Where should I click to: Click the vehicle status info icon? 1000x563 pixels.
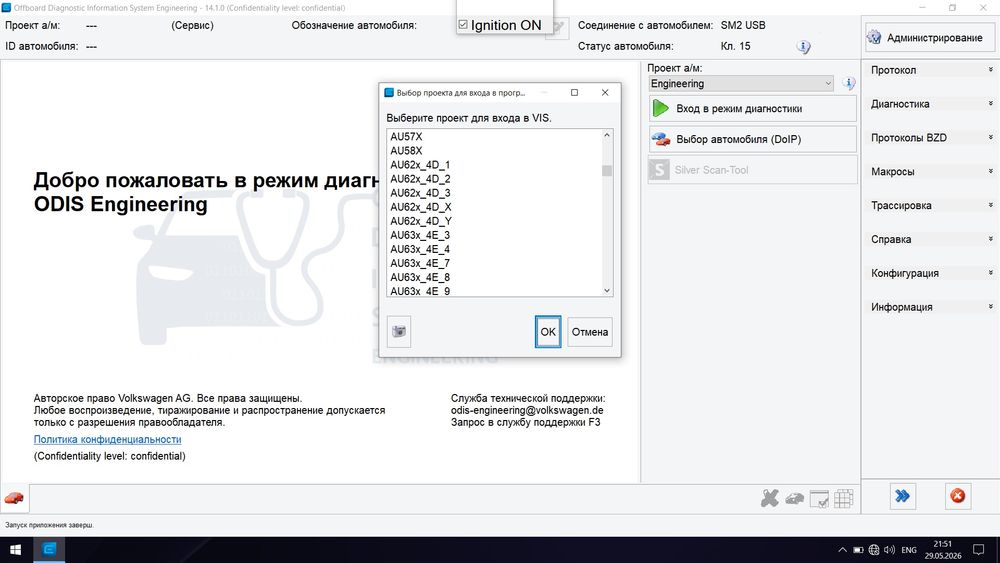804,47
